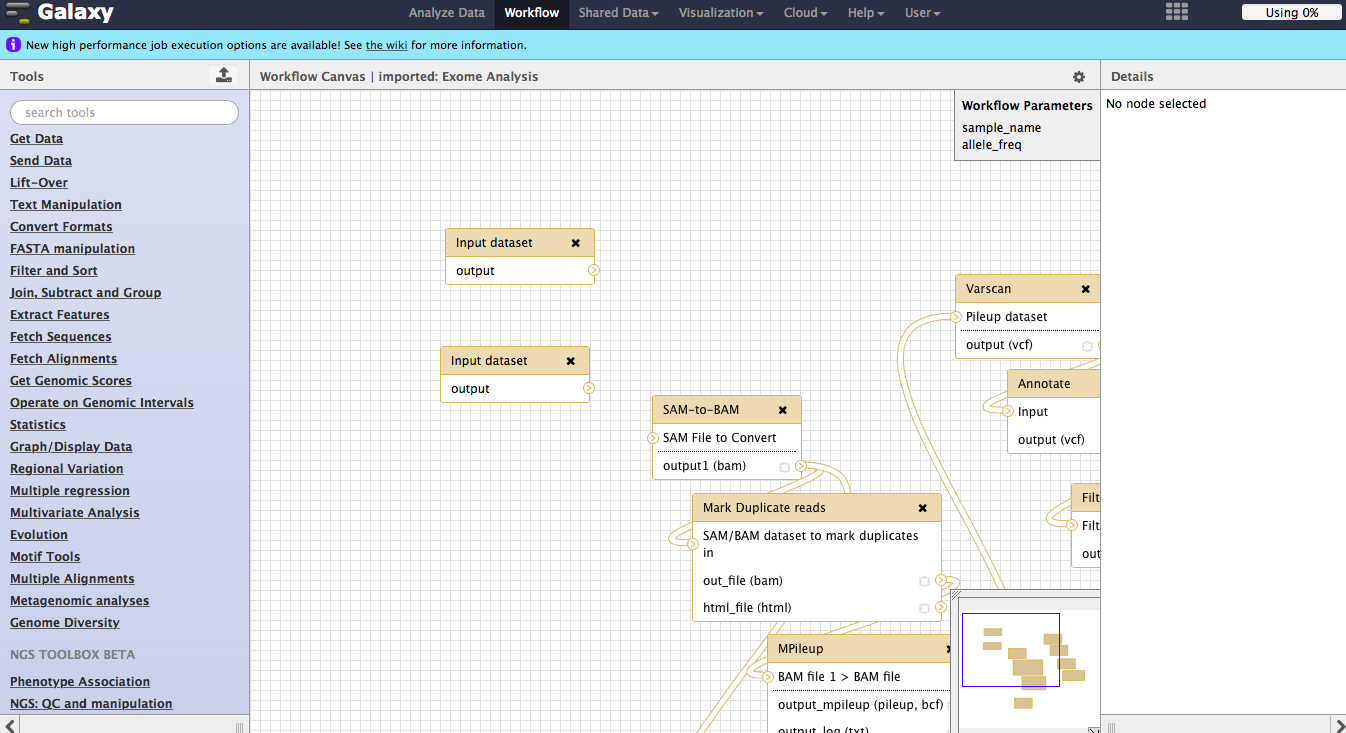The width and height of the screenshot is (1346, 733).
Task: Open the User dropdown menu
Action: tap(922, 13)
